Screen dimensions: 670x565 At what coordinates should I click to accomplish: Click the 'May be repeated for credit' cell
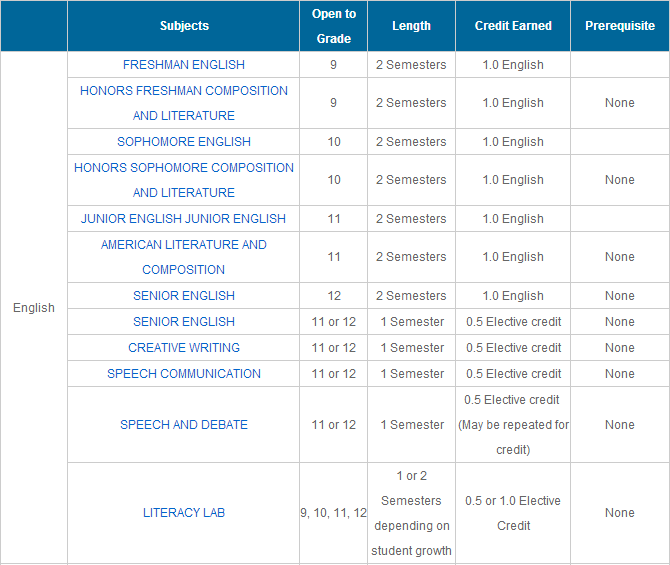pos(513,425)
